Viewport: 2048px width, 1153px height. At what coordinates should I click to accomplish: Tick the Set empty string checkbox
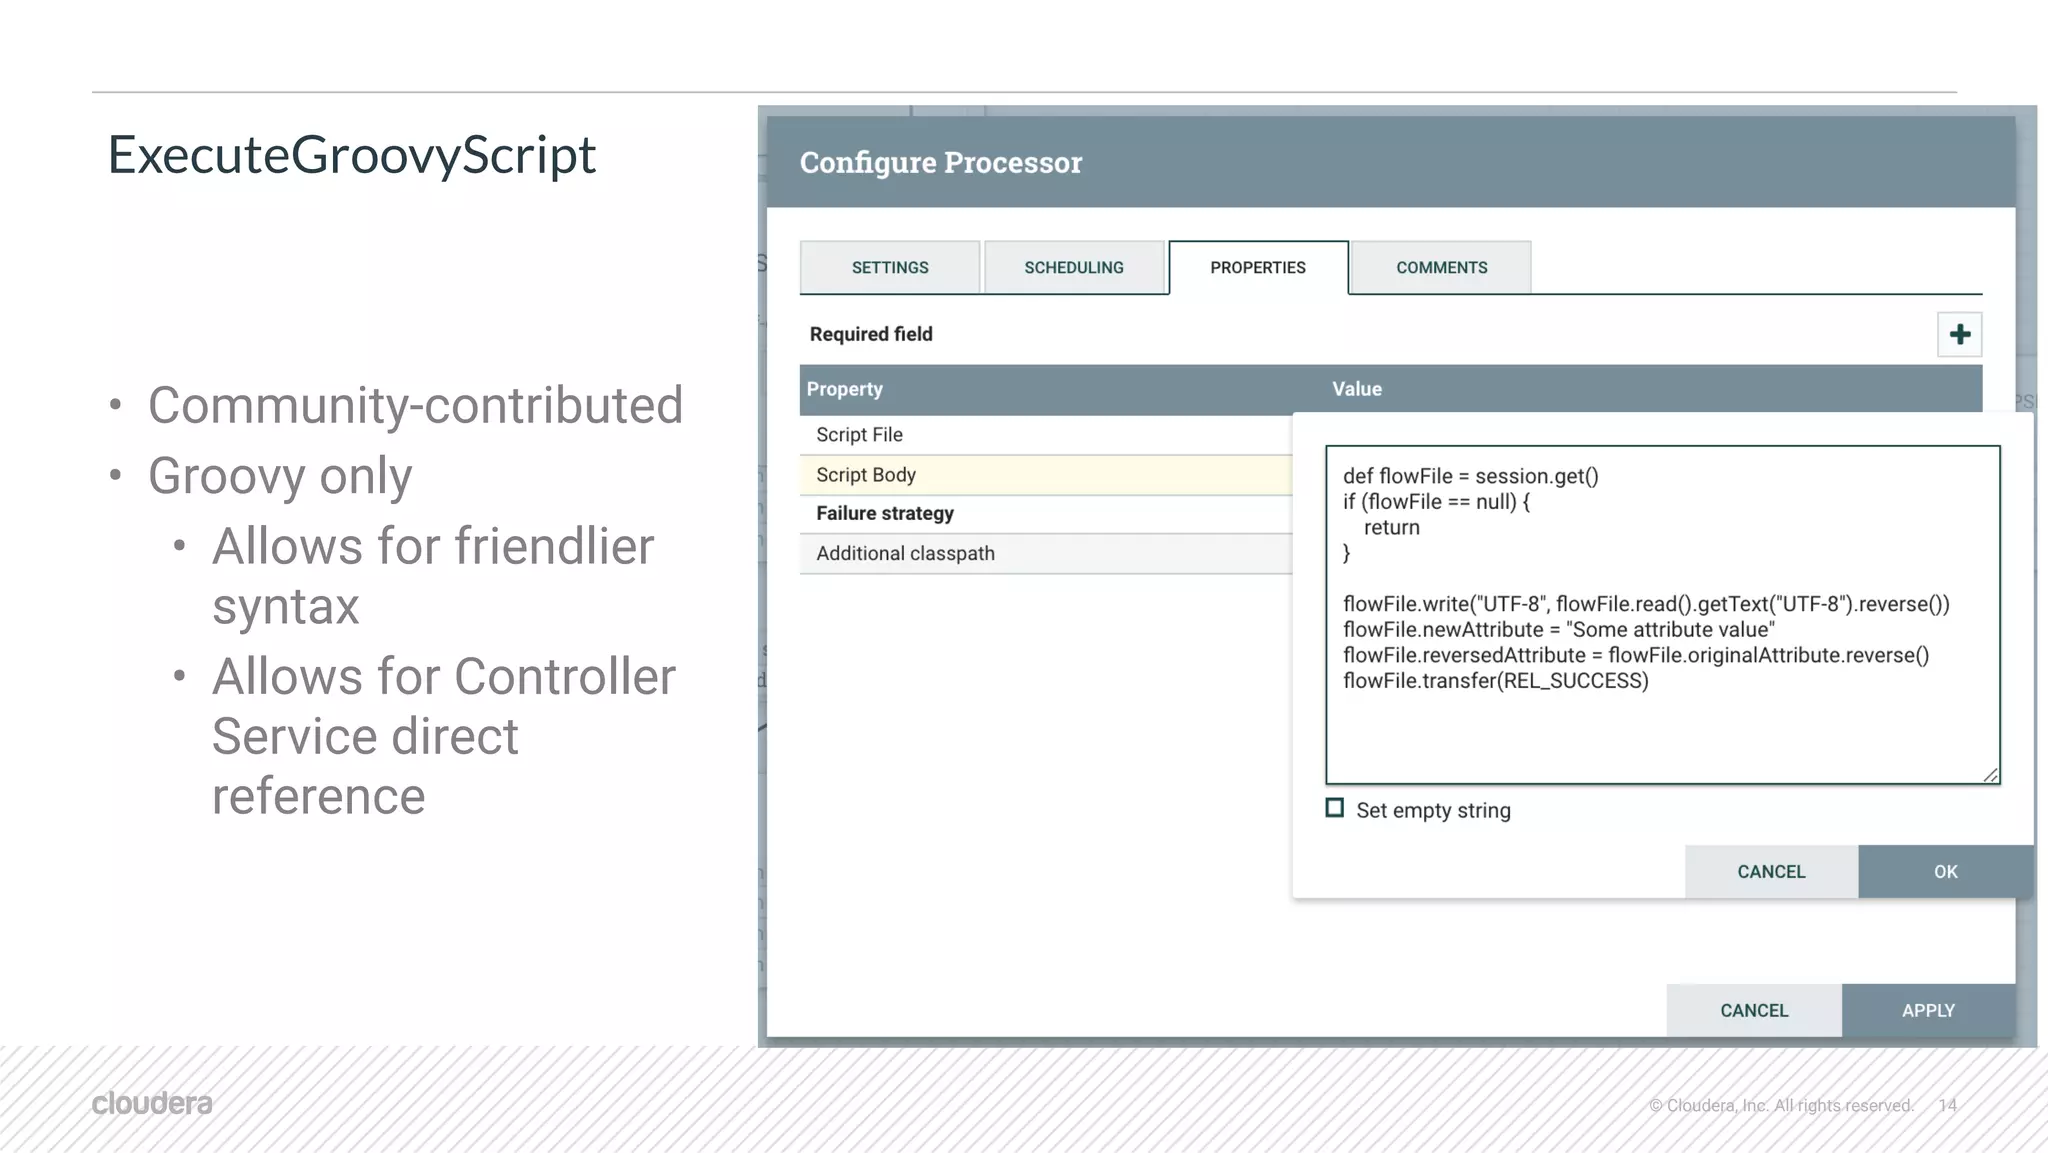pos(1335,808)
